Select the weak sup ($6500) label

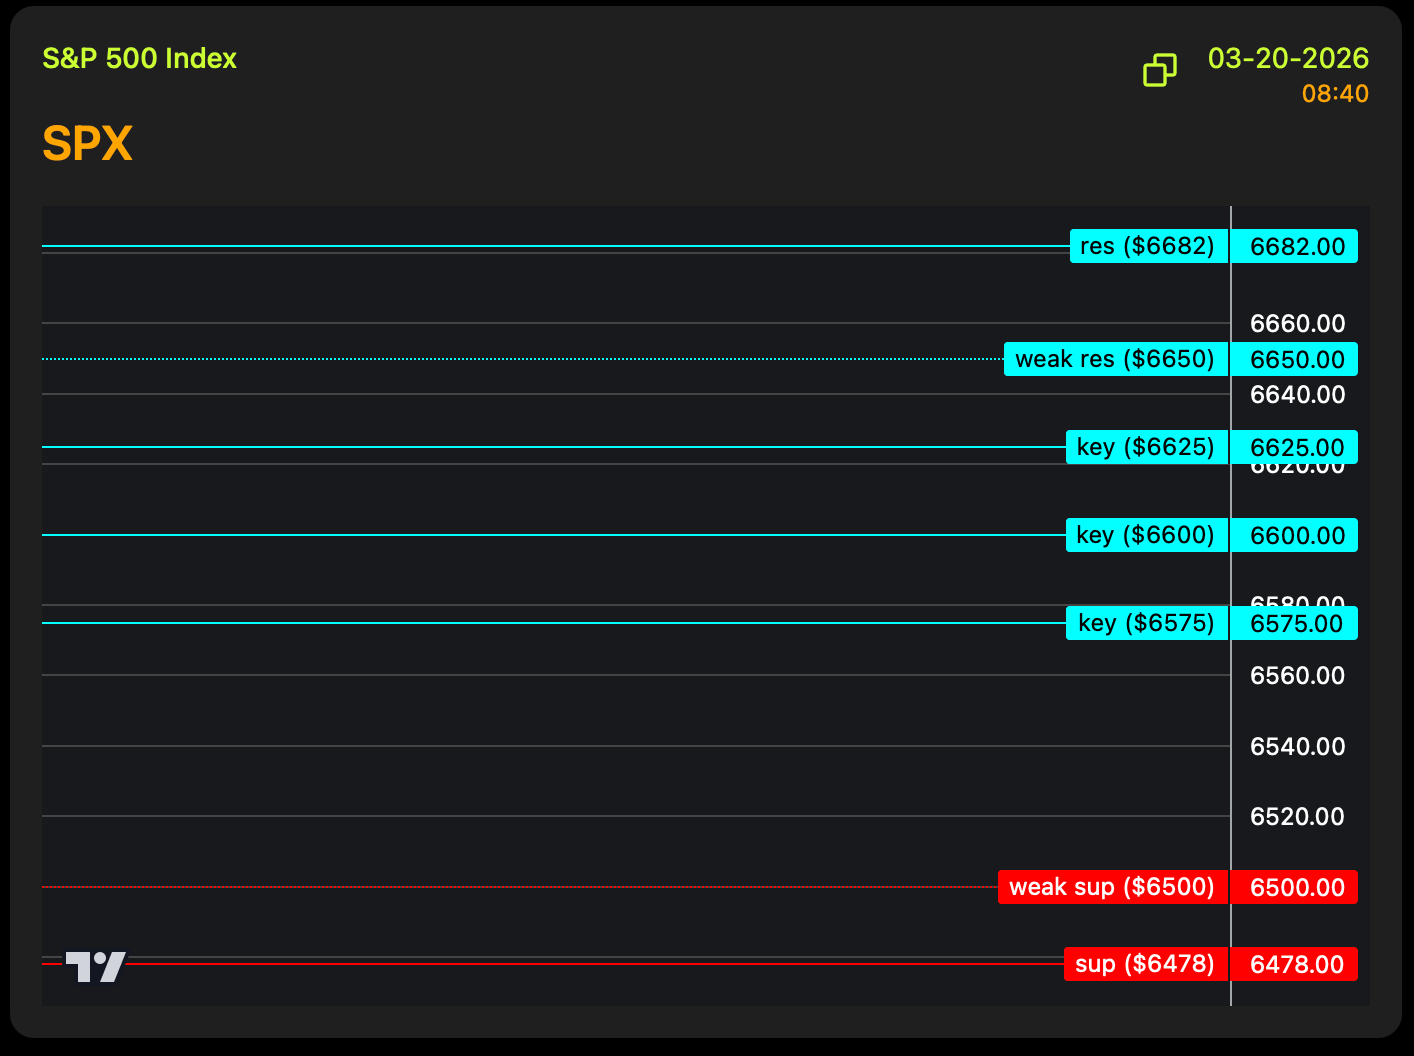click(x=1112, y=887)
